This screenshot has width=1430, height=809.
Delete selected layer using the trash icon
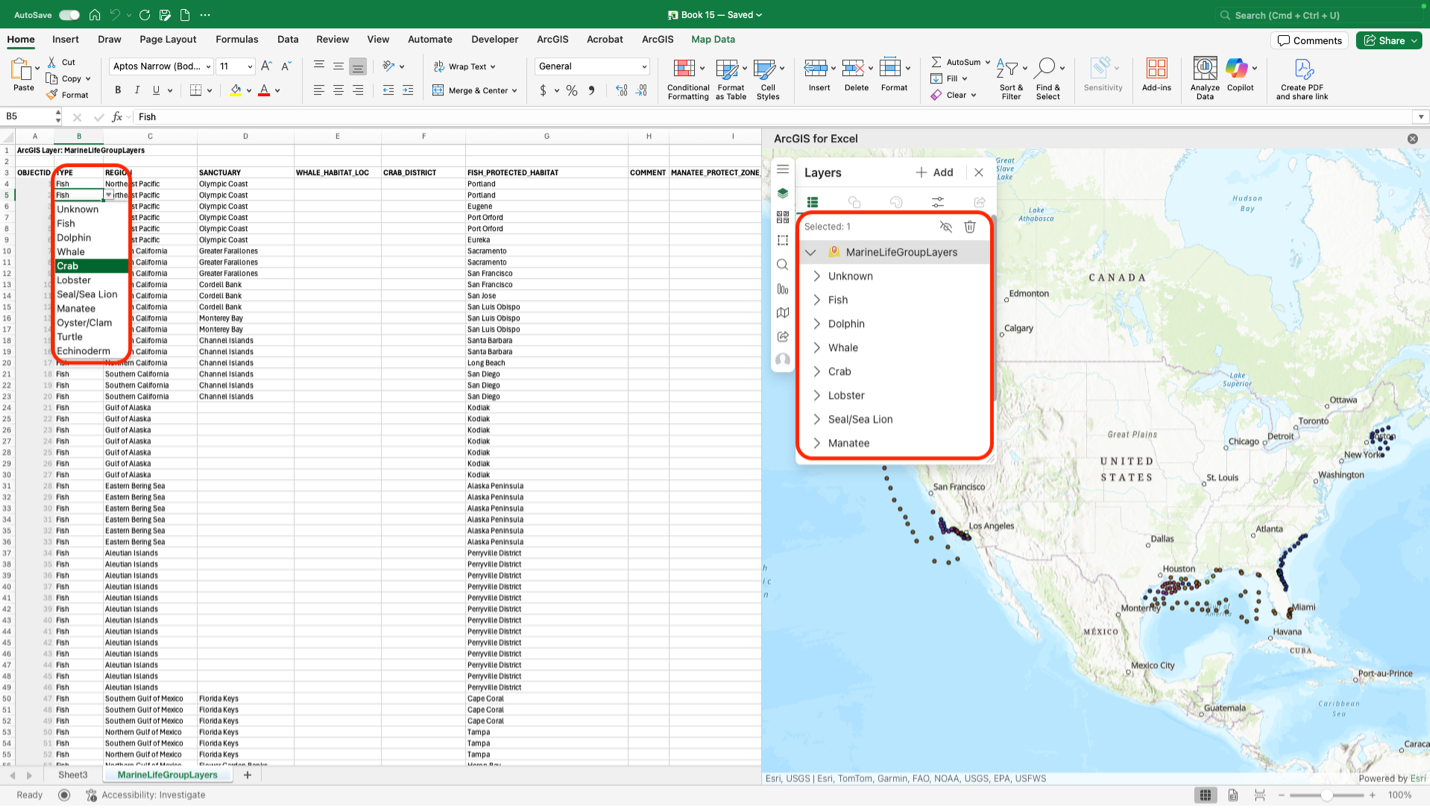tap(970, 226)
